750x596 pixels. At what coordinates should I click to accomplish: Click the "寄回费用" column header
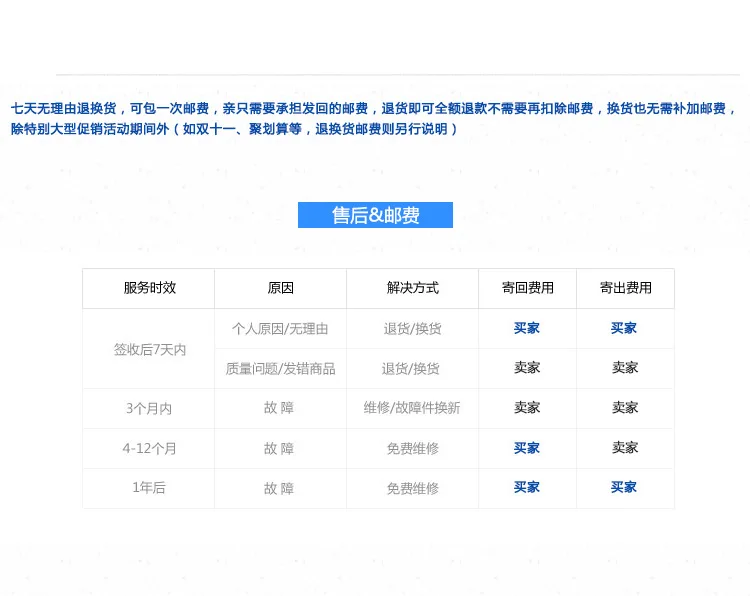[528, 287]
